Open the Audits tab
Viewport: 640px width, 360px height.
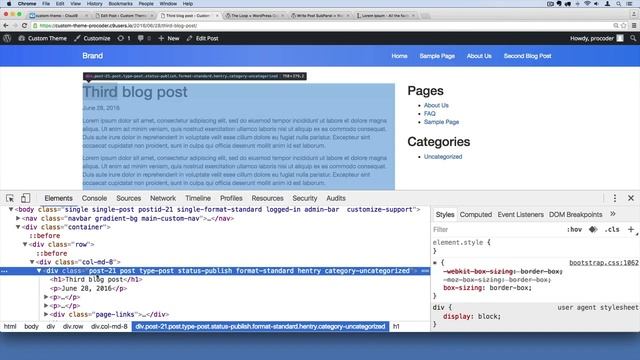point(336,198)
